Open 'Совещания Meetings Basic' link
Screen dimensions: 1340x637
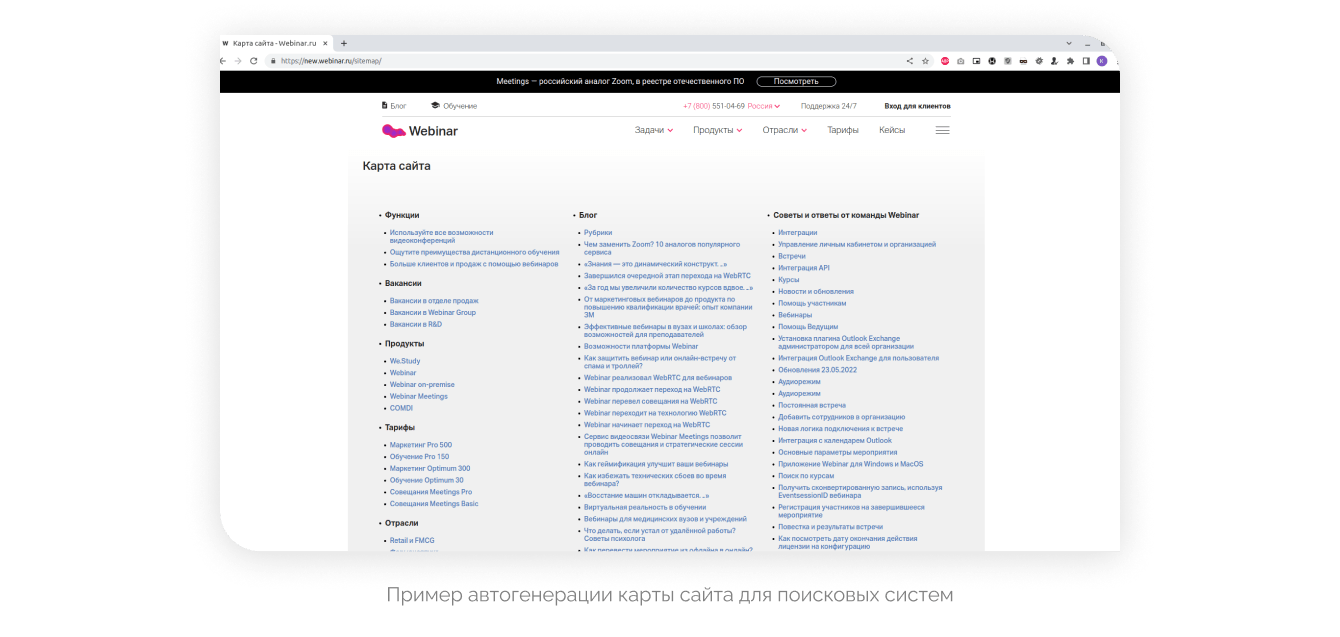434,504
